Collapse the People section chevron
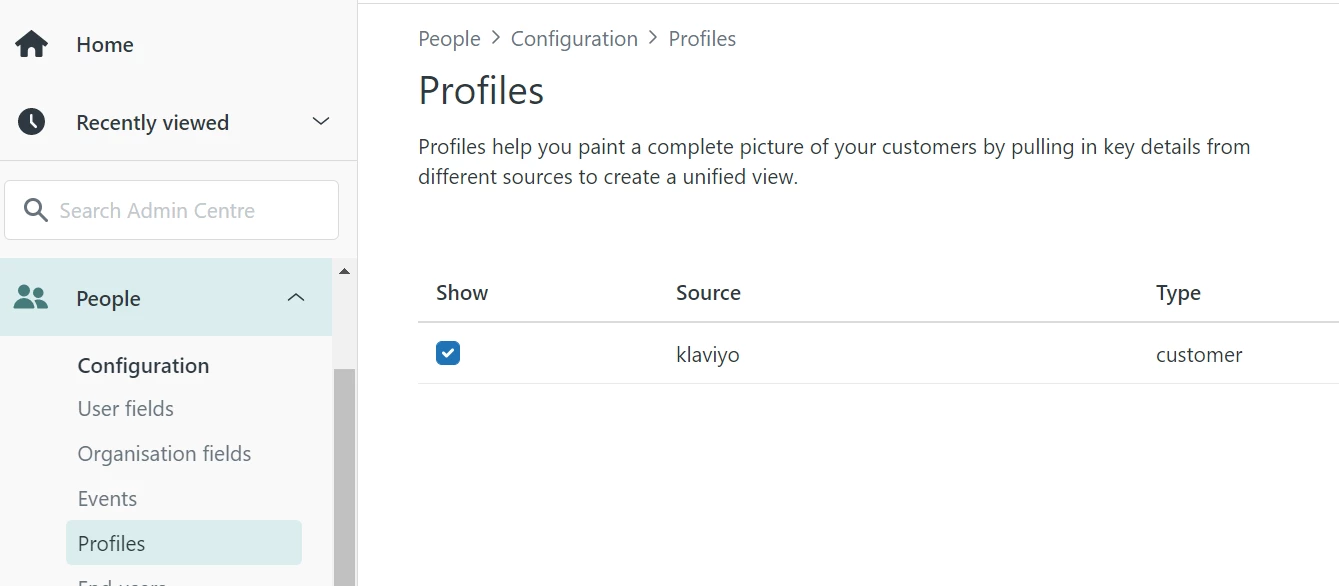 296,298
